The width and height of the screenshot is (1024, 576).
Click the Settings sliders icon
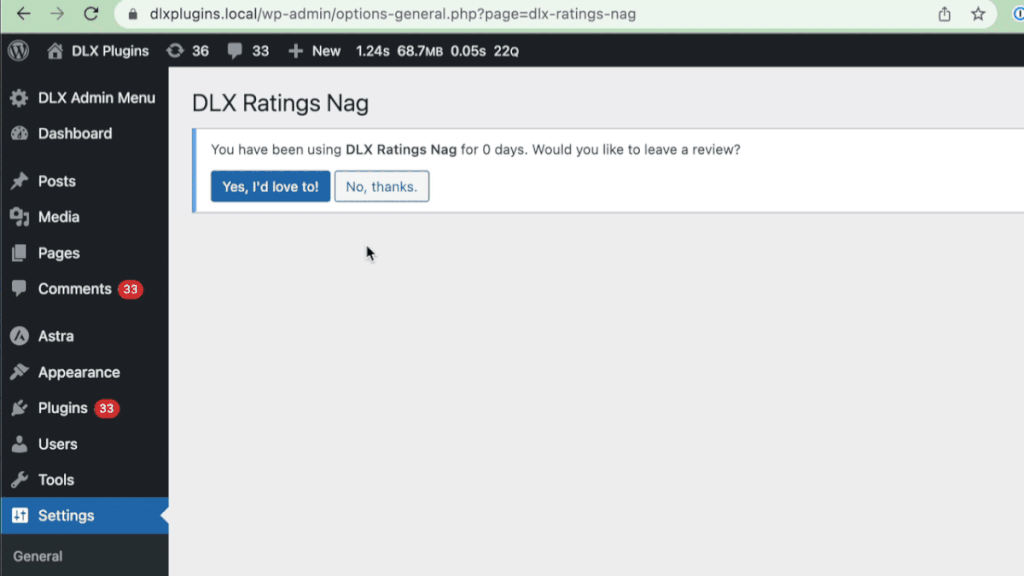pos(20,515)
